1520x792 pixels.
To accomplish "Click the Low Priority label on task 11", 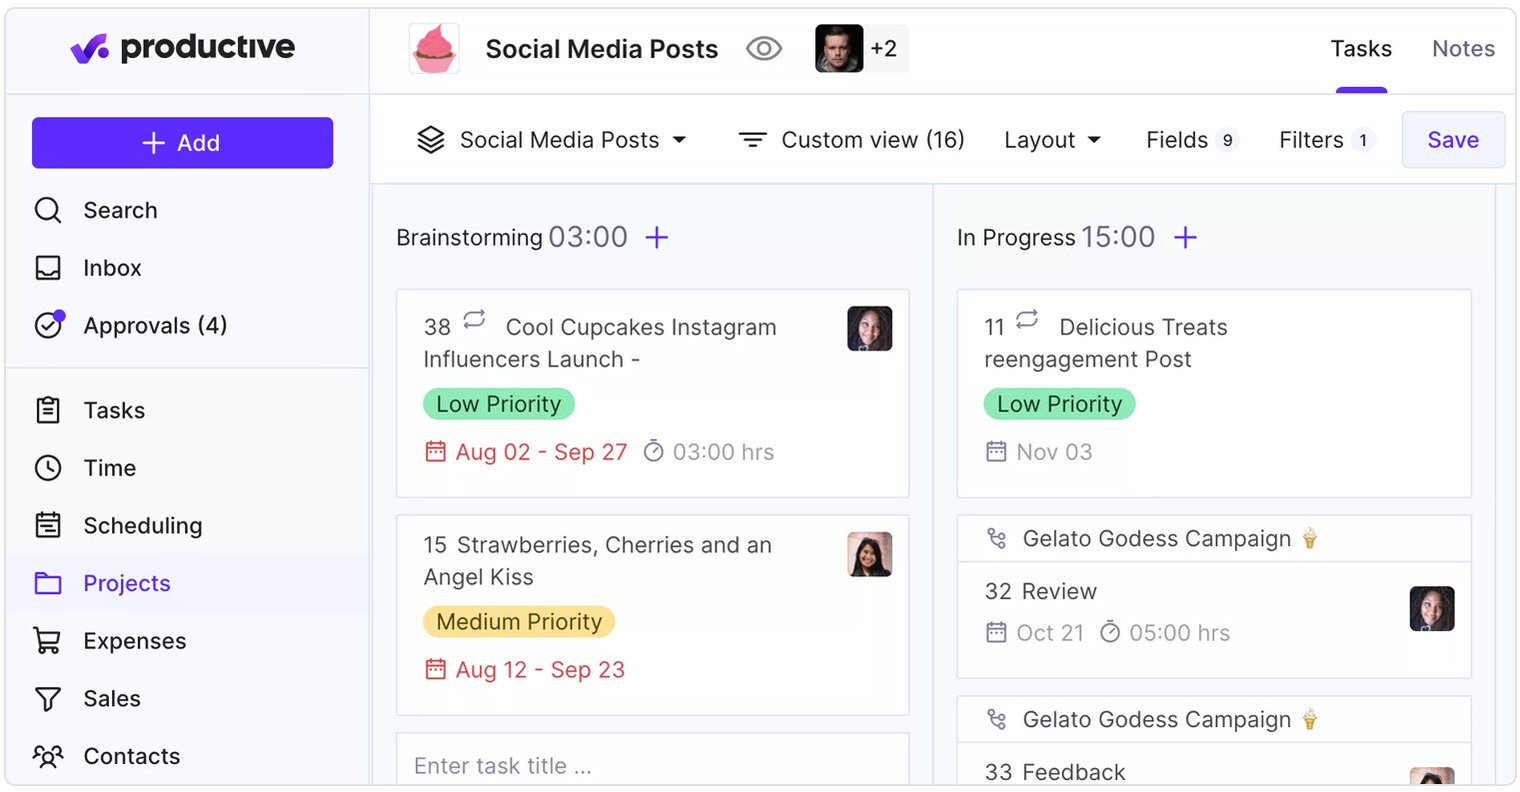I will click(x=1059, y=404).
